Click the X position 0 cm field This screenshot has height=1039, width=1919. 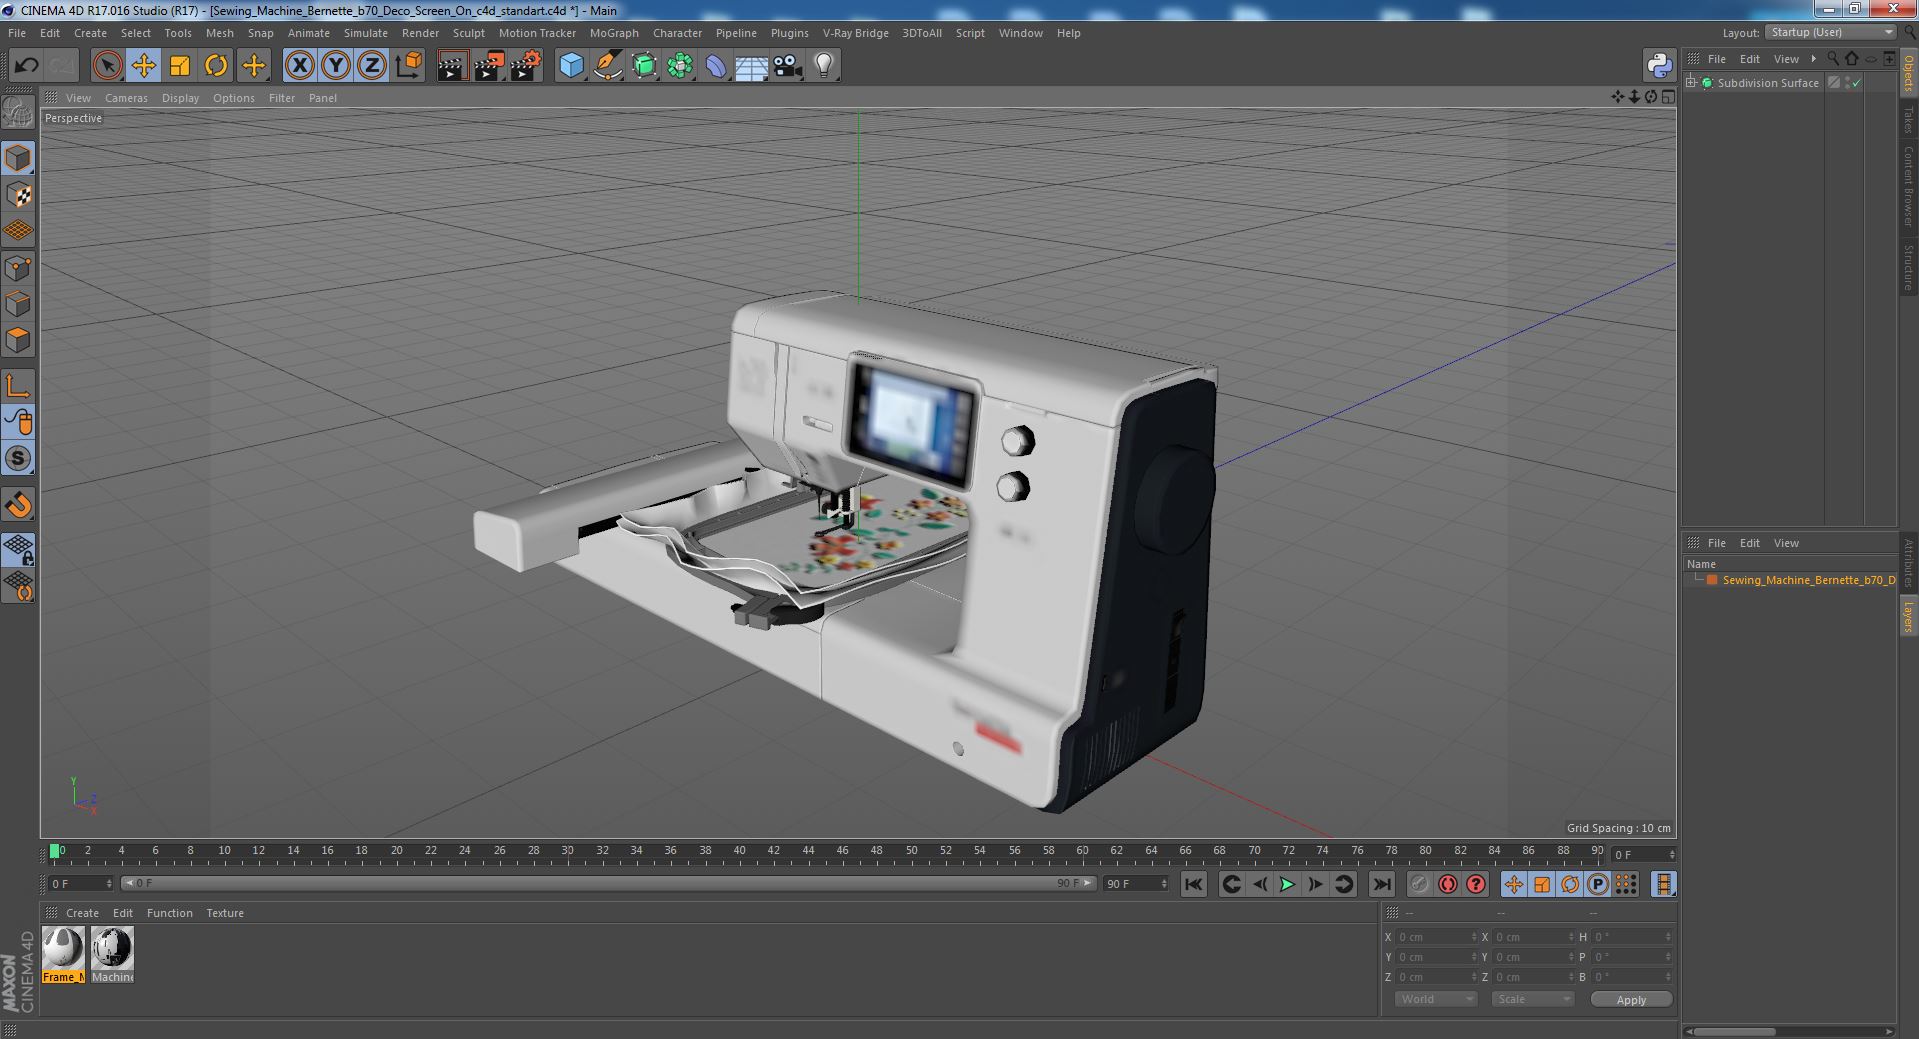coord(1435,937)
